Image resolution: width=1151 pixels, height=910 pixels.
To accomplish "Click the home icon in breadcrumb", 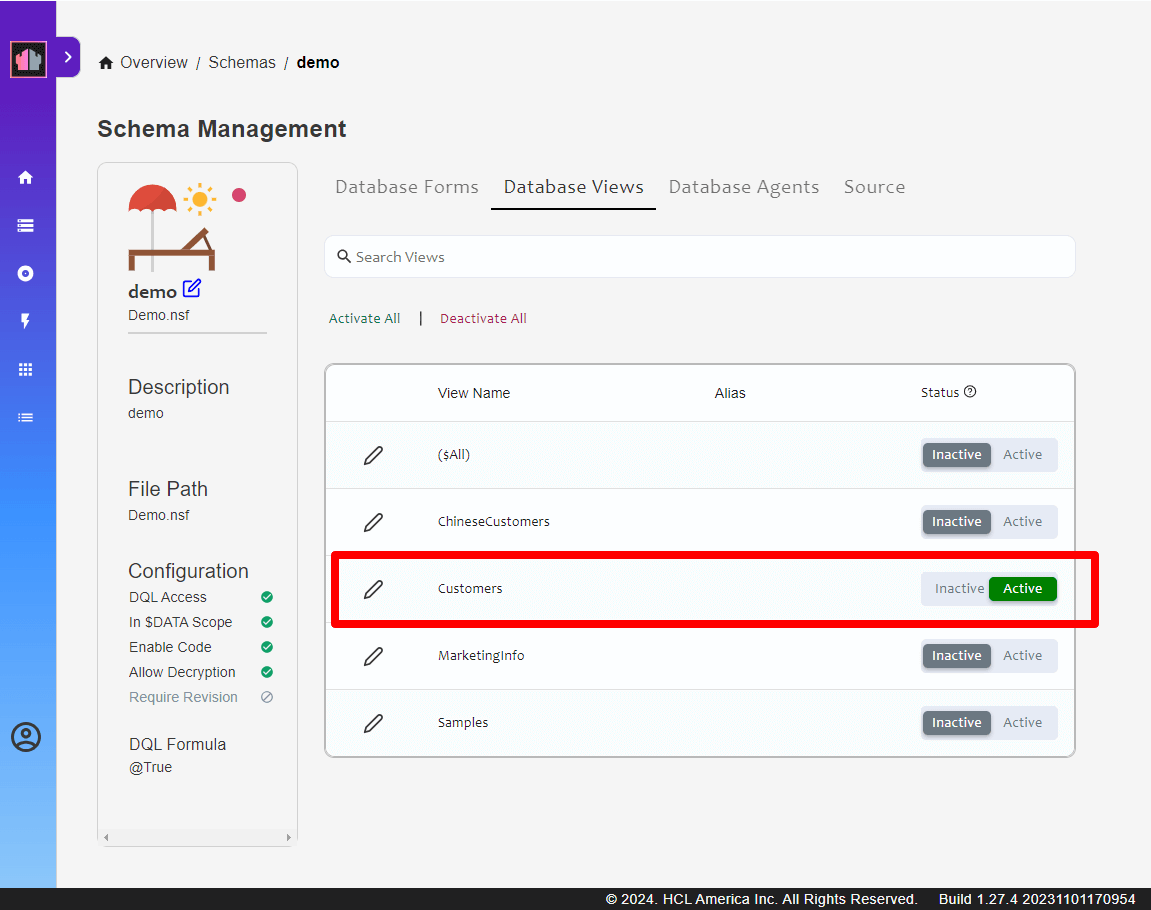I will pos(106,63).
